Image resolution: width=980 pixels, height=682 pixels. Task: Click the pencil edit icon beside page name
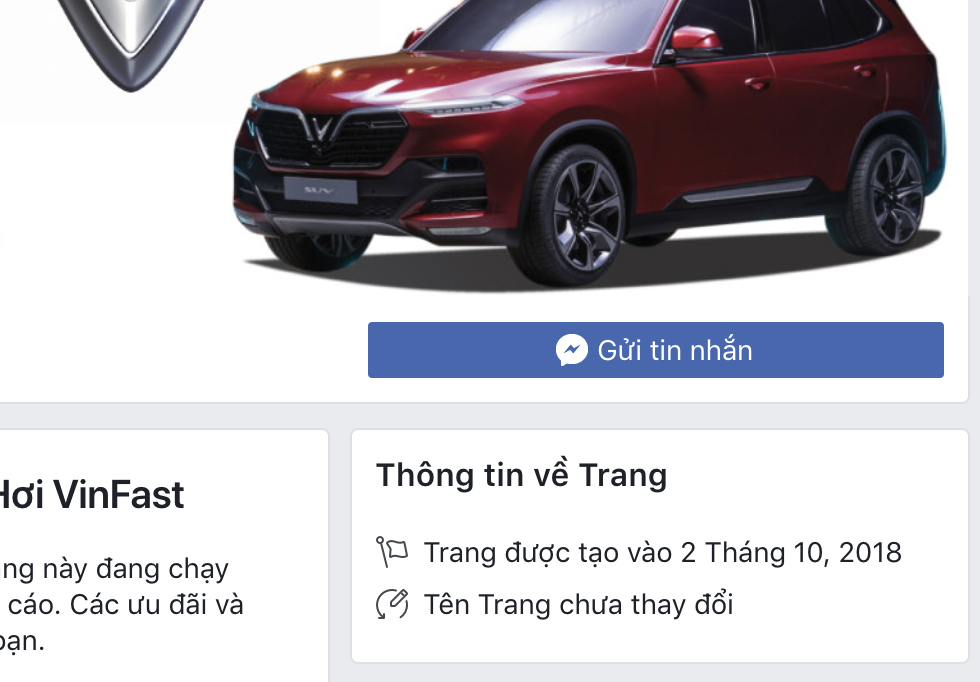(x=392, y=604)
